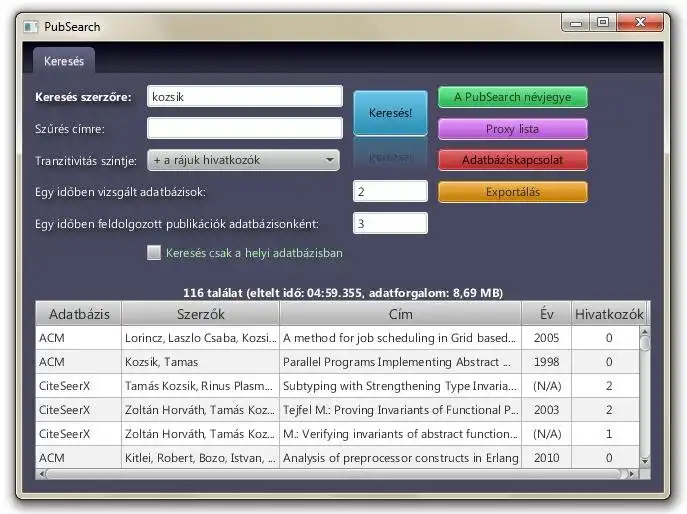
Task: Click author cell Kitlei, Robert, Bozo, Istvan
Action: [201, 458]
